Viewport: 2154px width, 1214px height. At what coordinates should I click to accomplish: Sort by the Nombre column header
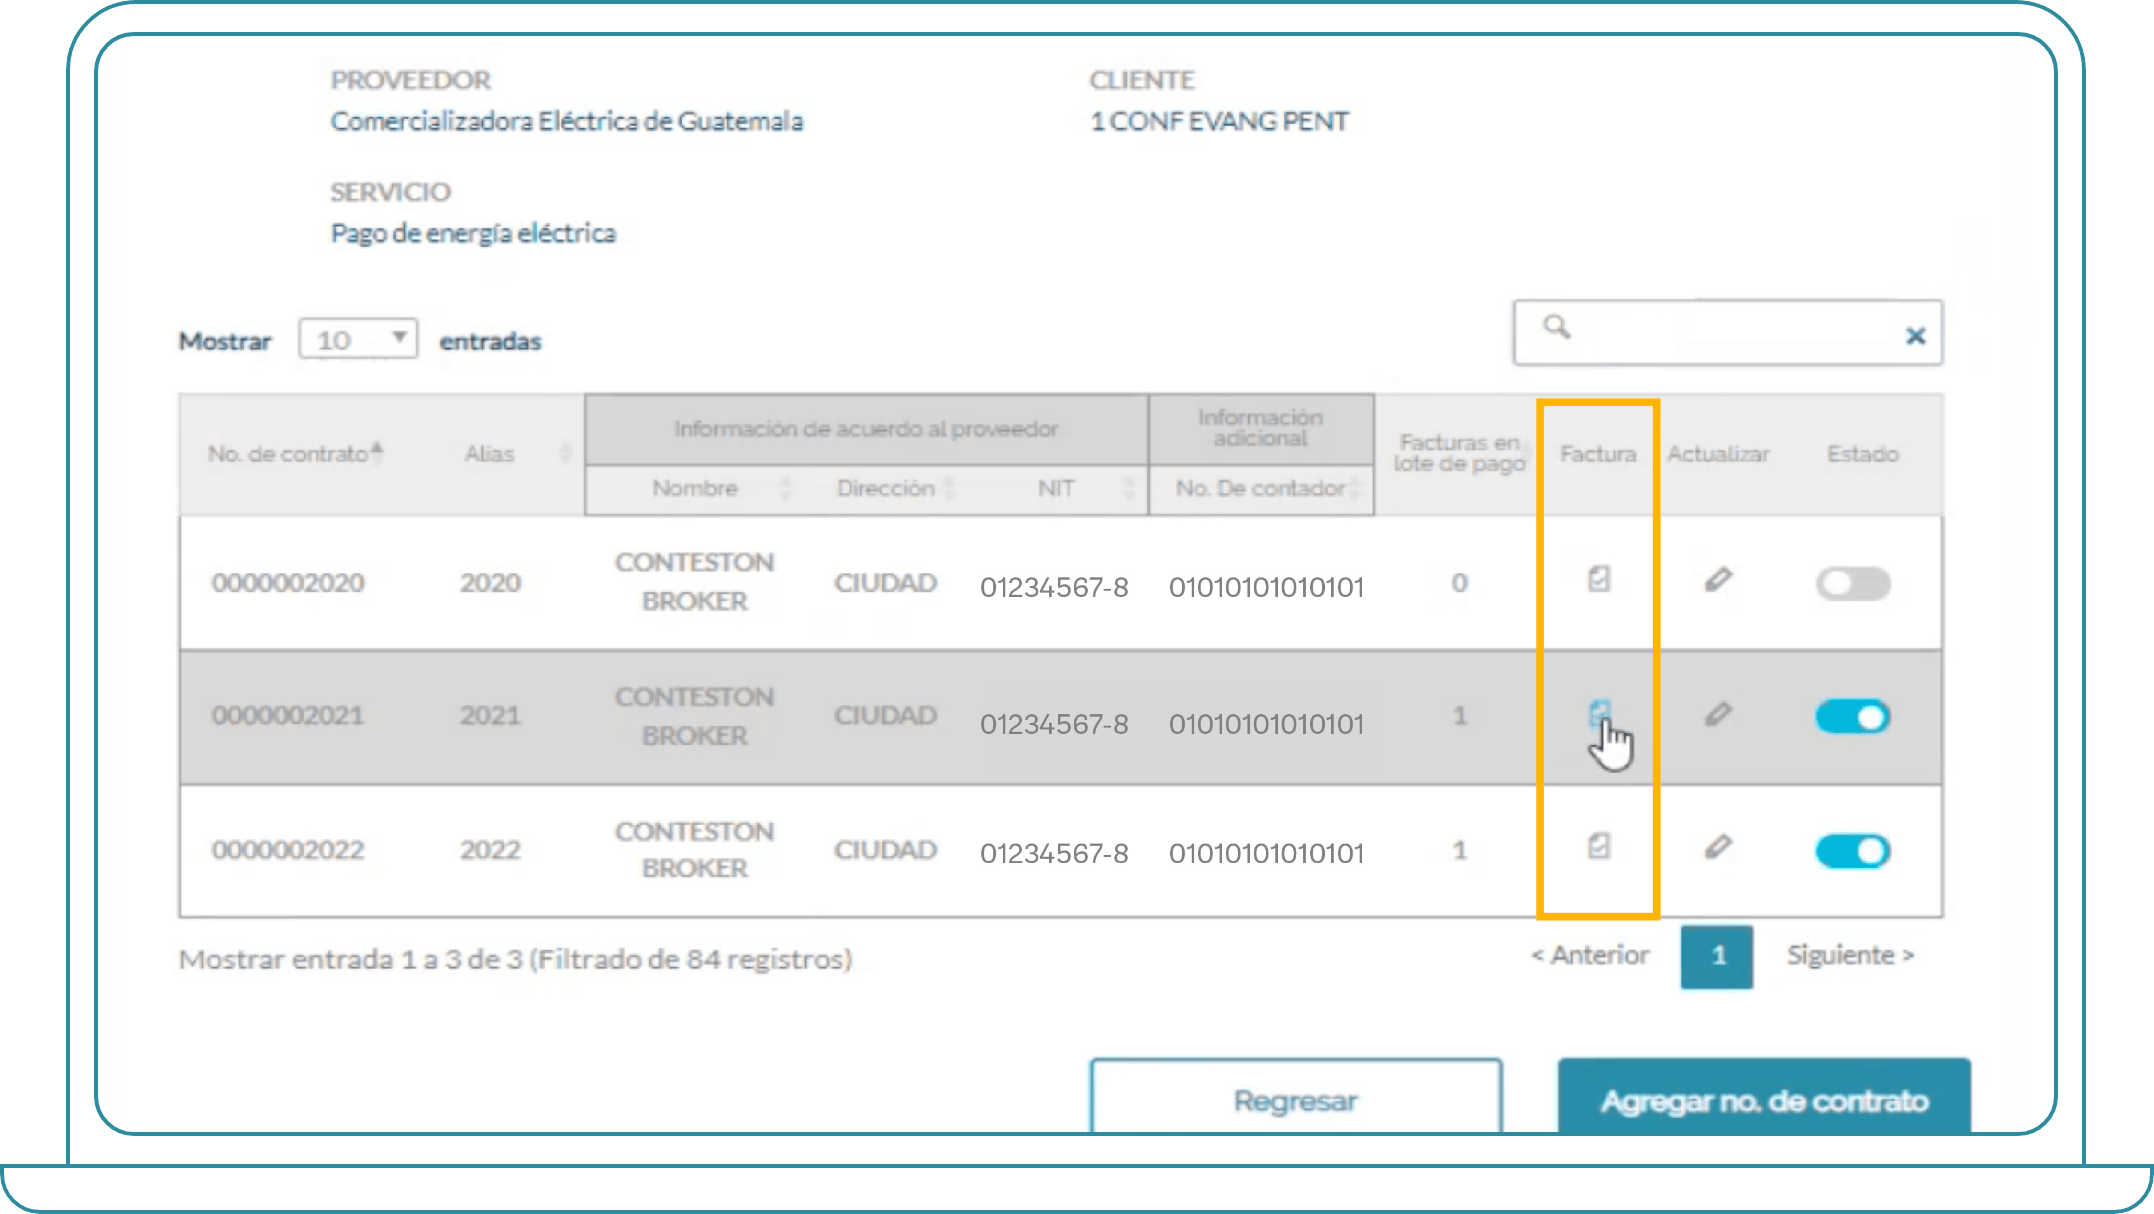coord(695,488)
